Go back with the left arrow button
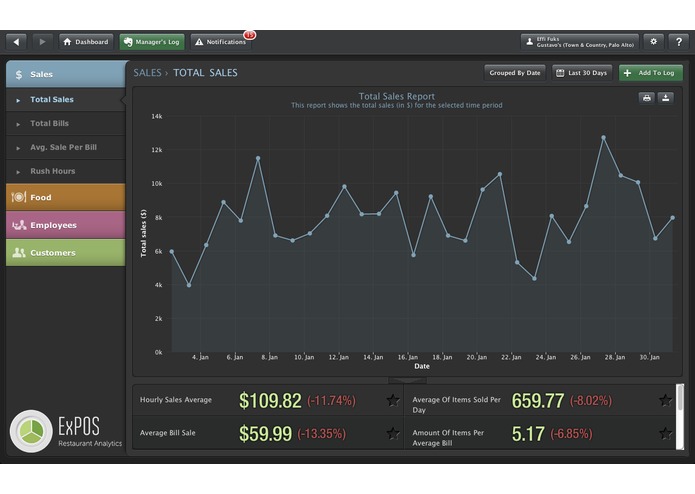This screenshot has width=695, height=494. click(x=16, y=42)
